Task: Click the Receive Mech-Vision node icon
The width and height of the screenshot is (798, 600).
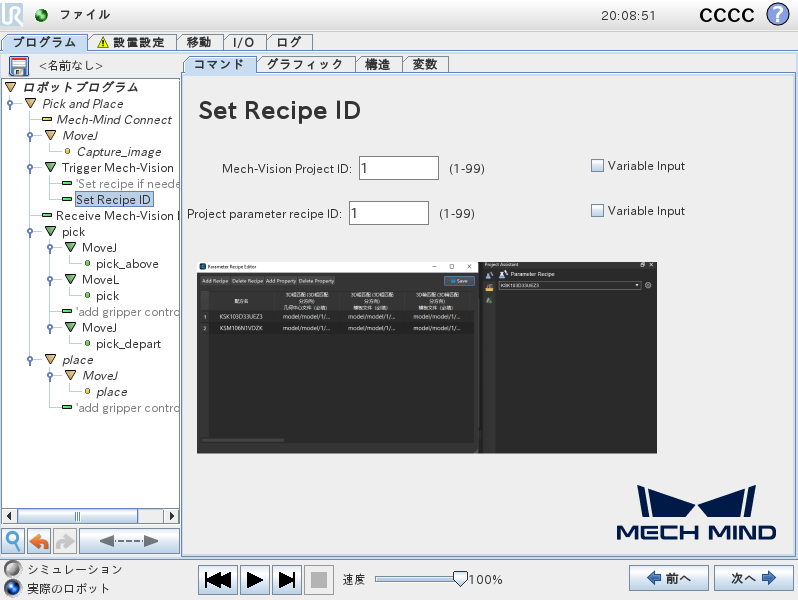Action: (47, 215)
